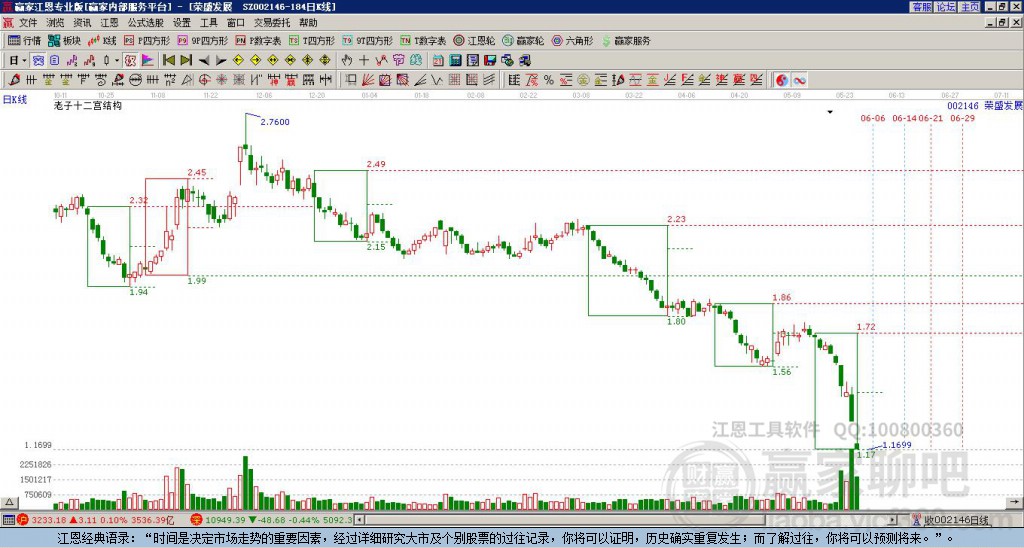Click the save floppy disk icon
The width and height of the screenshot is (1024, 548).
click(490, 61)
